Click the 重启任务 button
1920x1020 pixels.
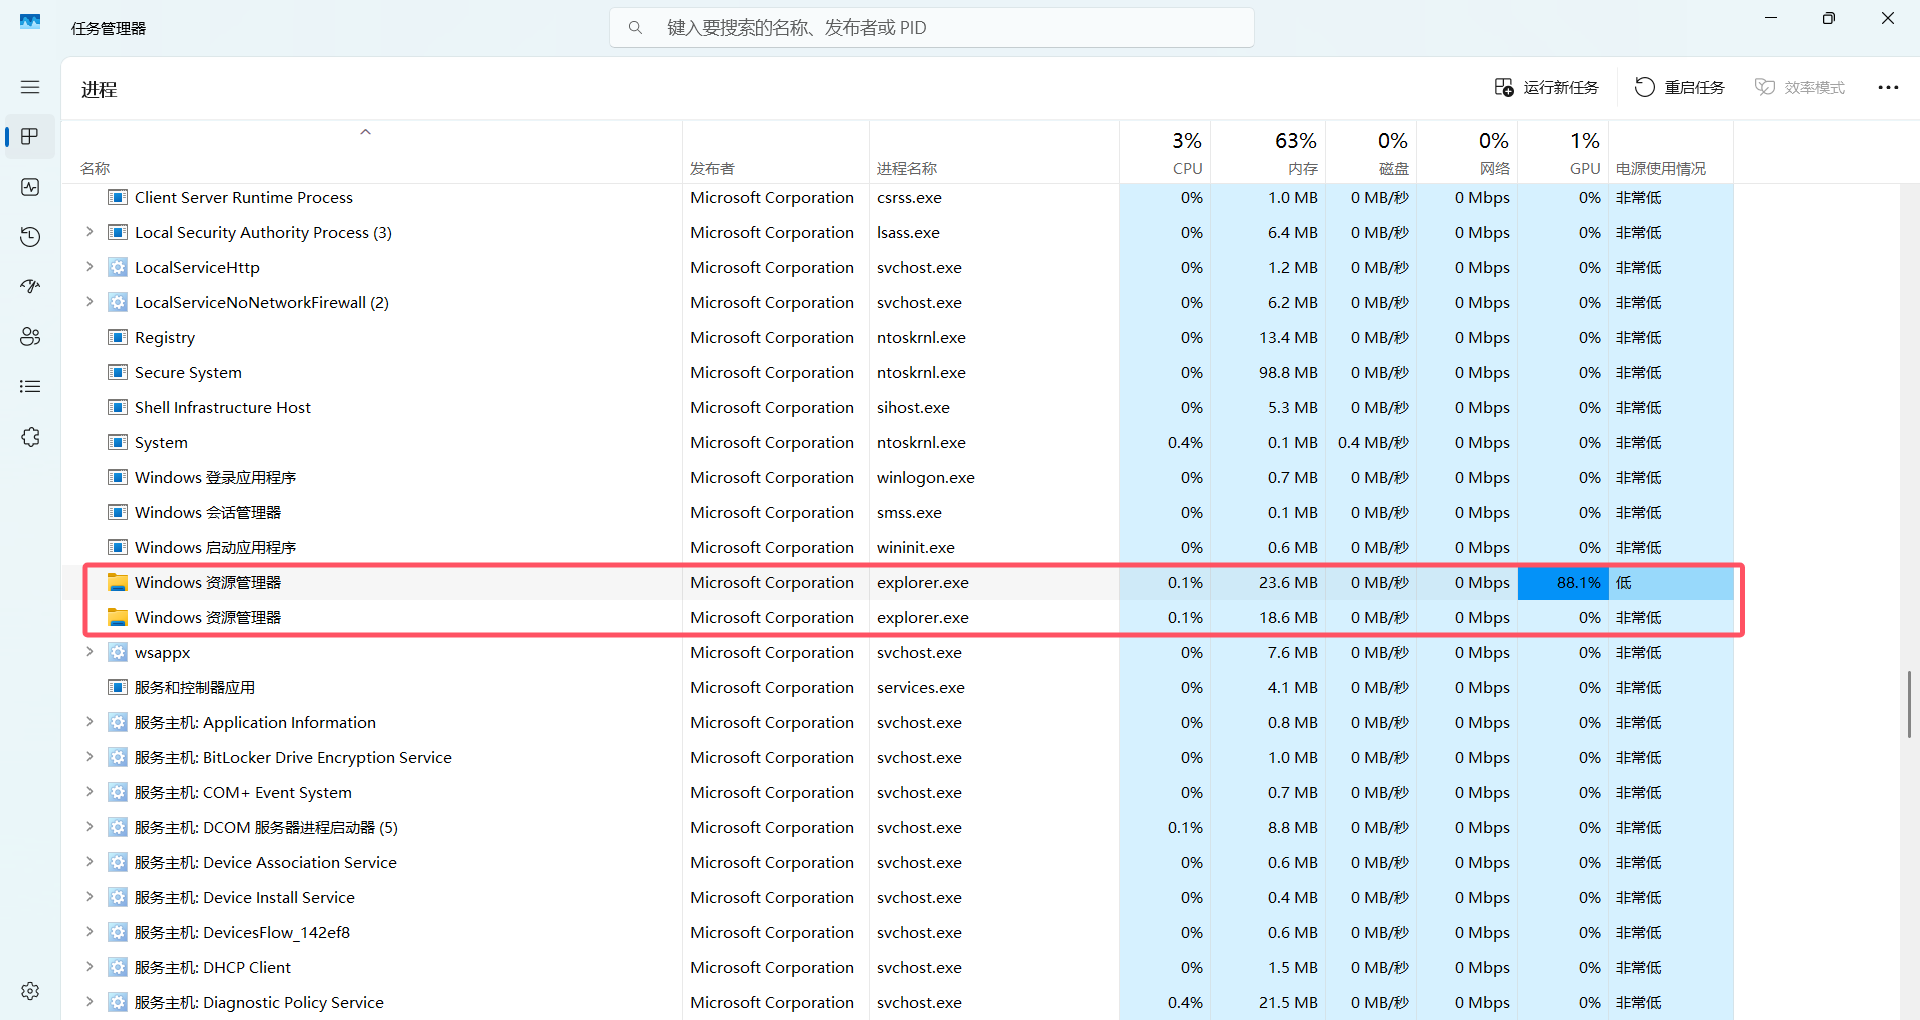coord(1680,88)
